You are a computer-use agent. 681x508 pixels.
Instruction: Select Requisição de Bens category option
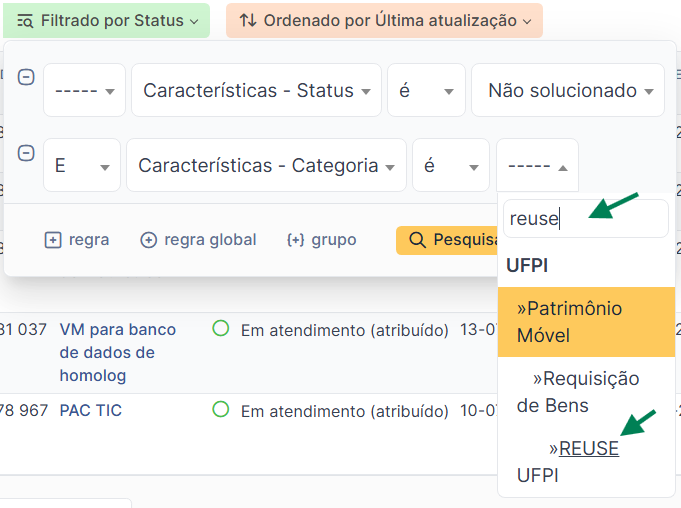pos(586,392)
